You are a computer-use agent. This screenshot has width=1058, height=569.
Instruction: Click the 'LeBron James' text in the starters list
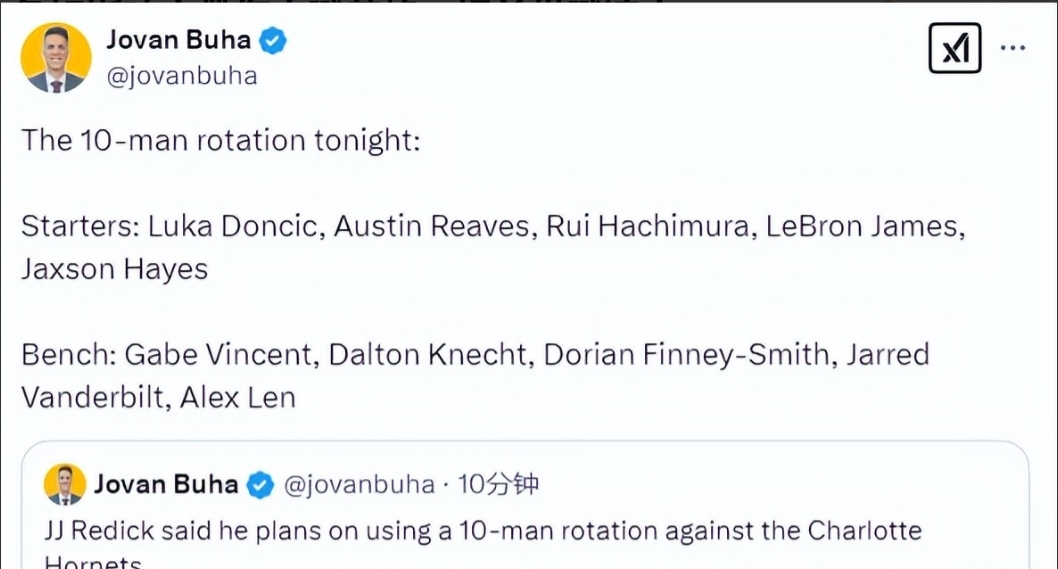(865, 226)
